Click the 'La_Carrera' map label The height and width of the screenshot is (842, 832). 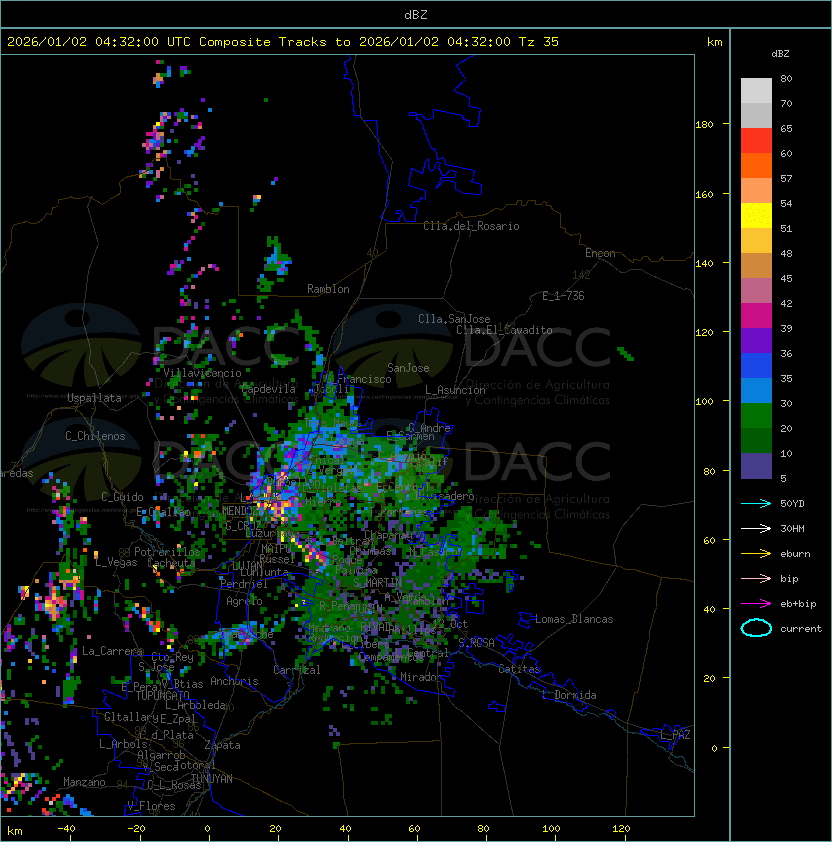(112, 651)
